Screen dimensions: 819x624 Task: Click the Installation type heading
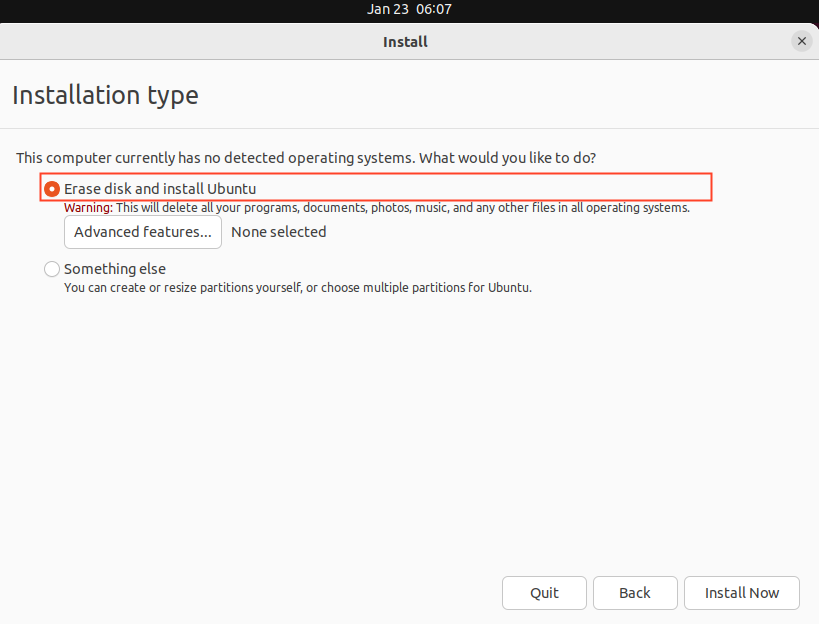point(105,95)
